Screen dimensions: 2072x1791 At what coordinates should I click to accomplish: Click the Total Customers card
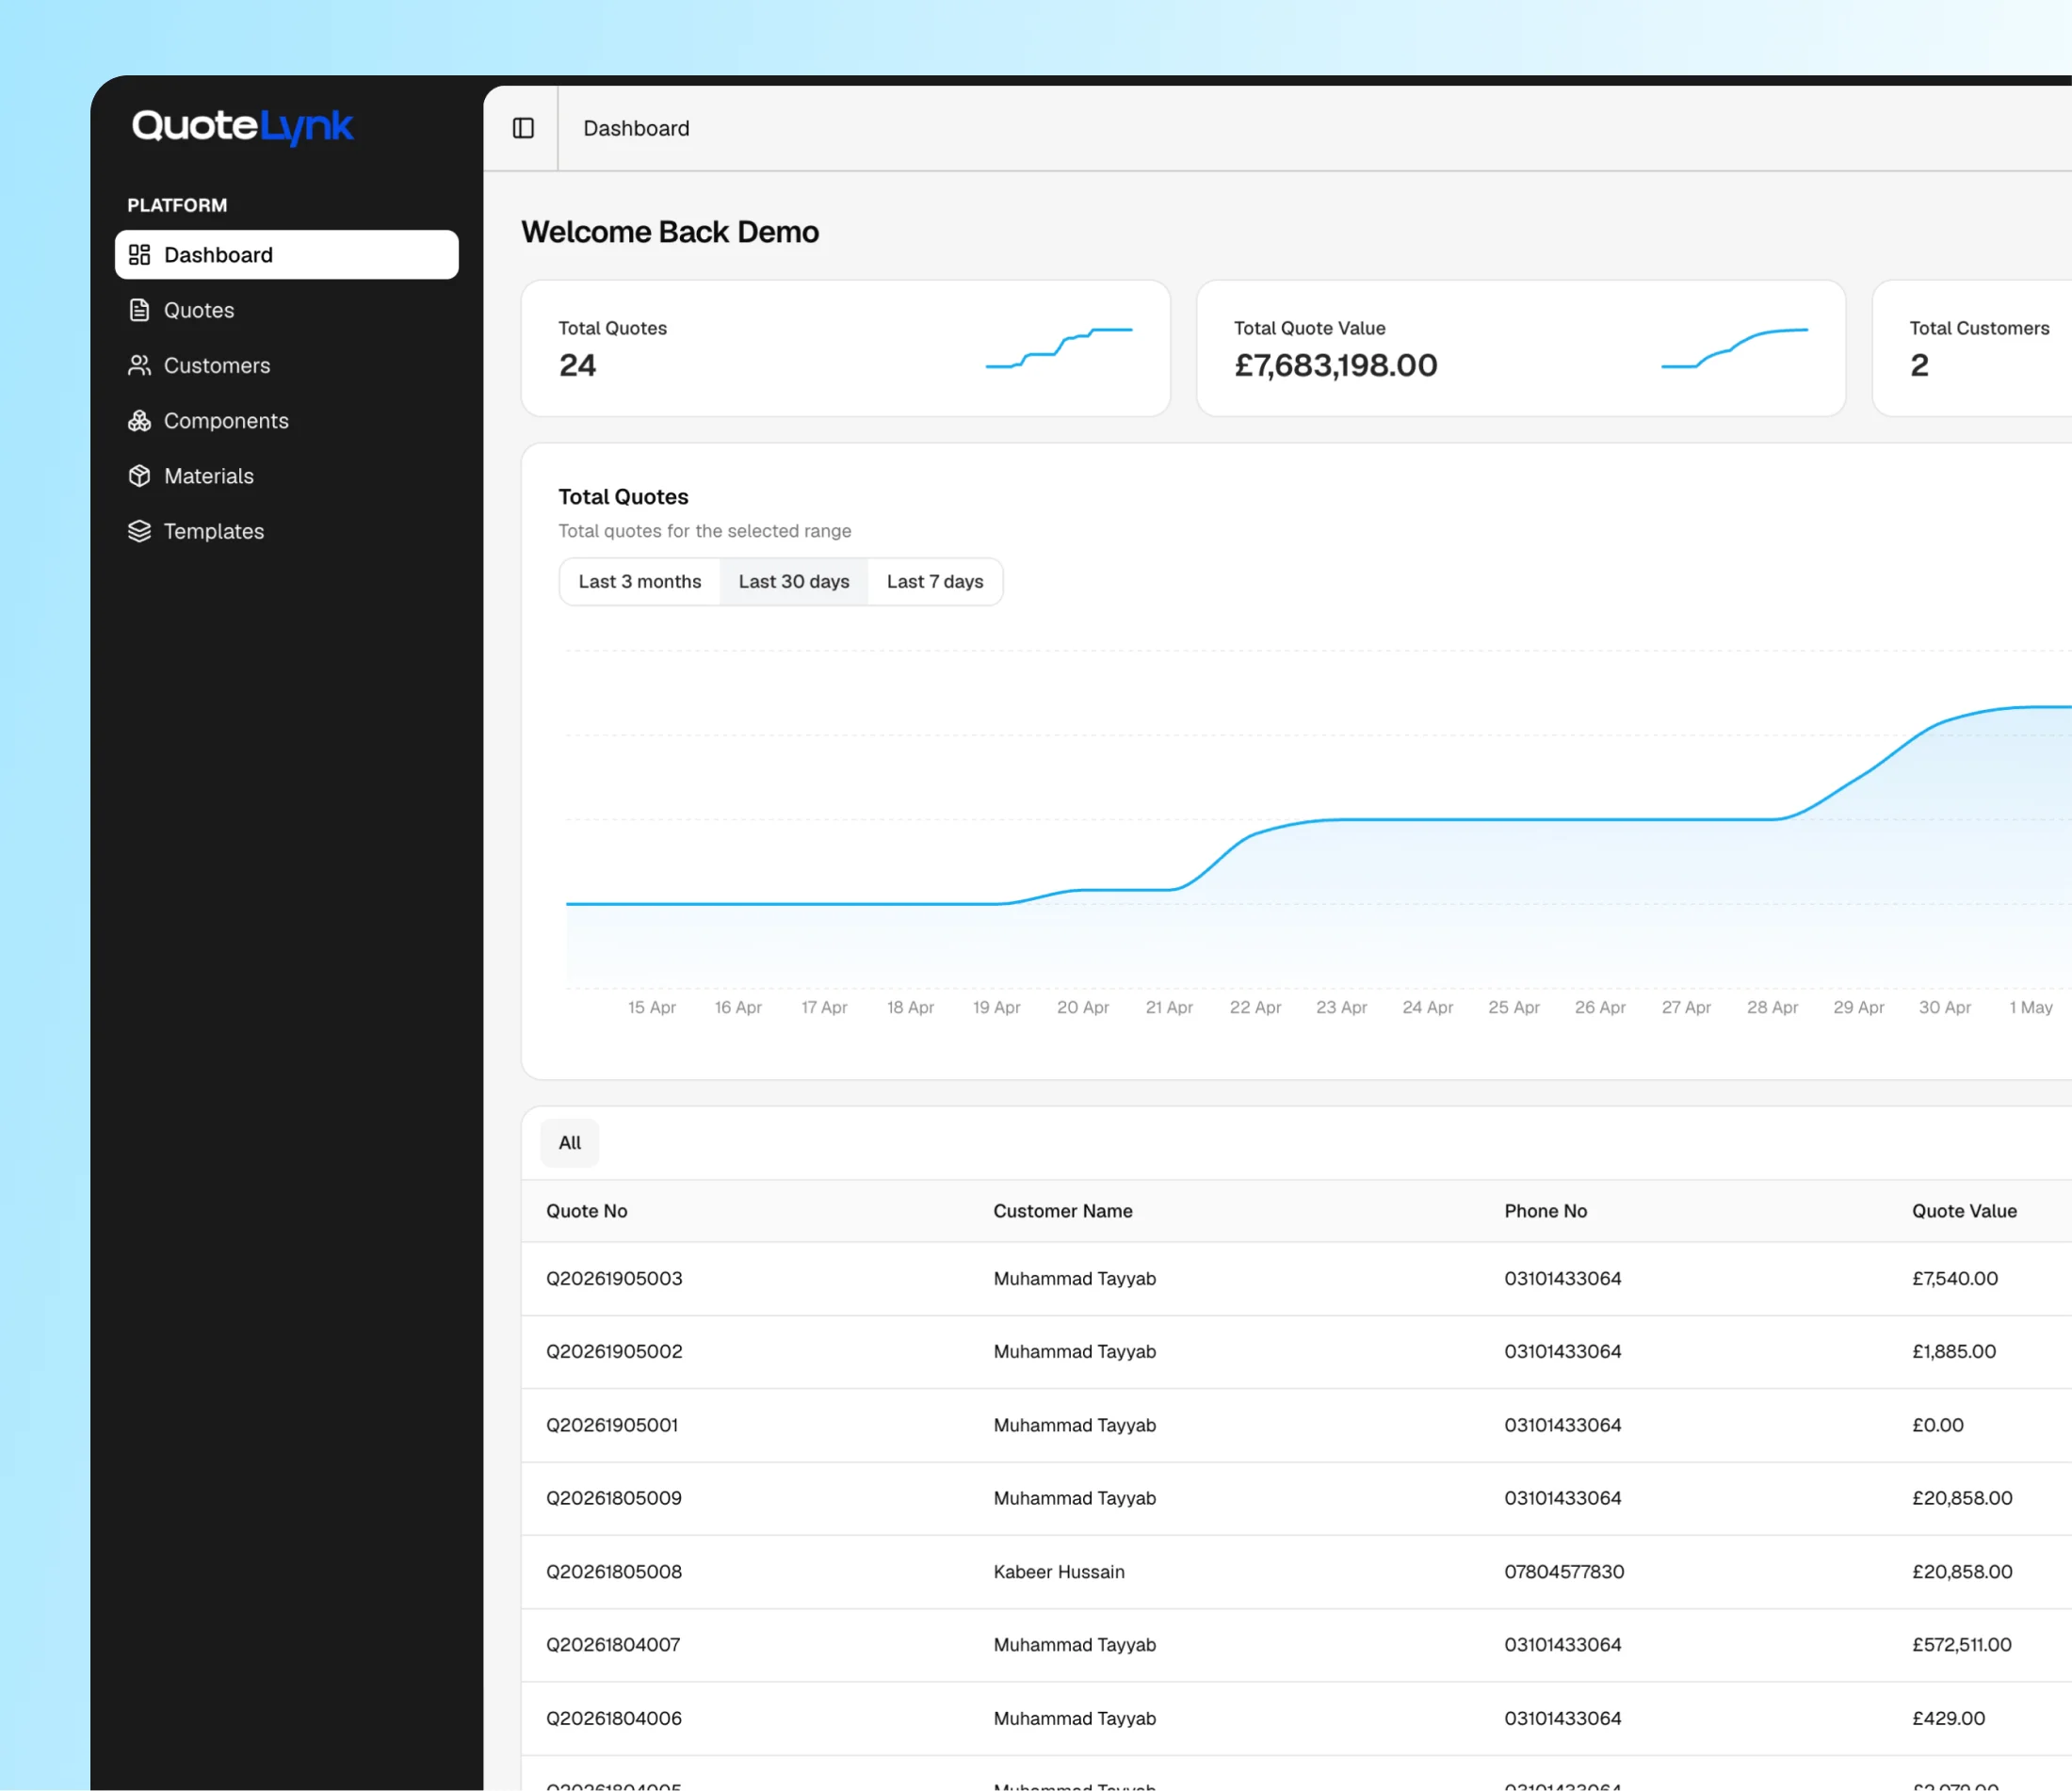[x=1972, y=348]
